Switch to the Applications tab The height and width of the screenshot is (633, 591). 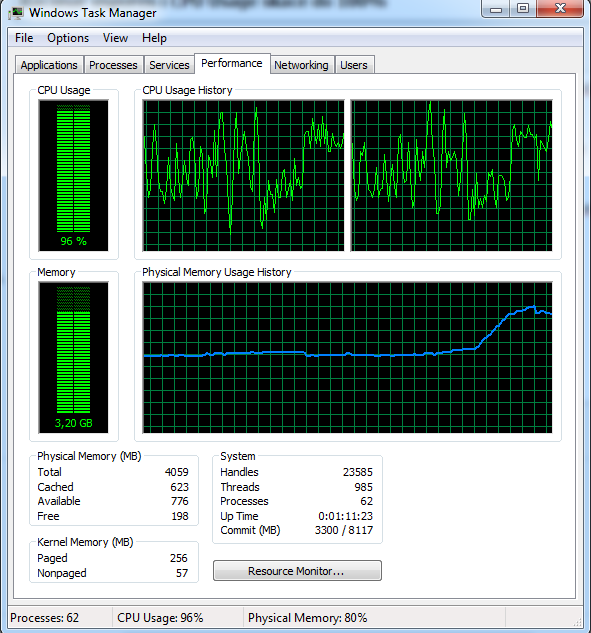point(49,65)
